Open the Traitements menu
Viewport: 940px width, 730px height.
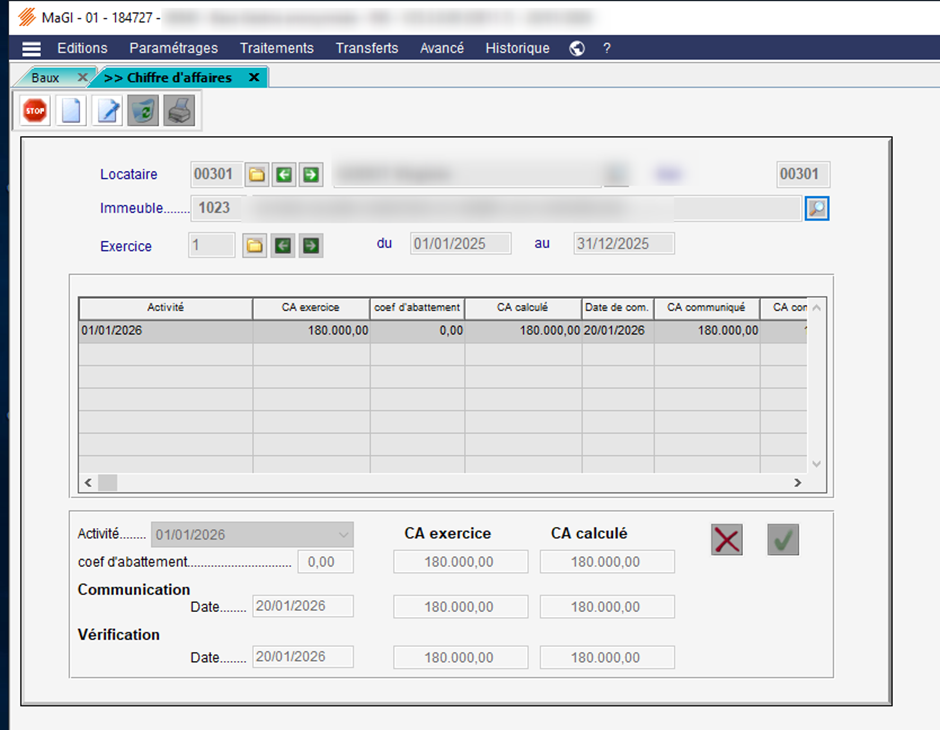pos(276,48)
